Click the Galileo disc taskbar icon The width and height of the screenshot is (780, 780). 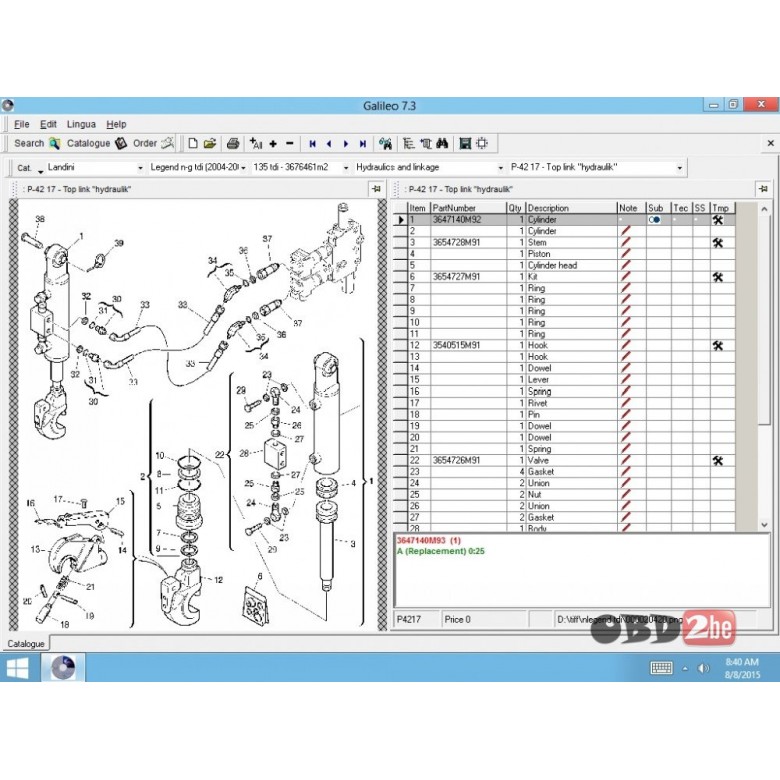(x=63, y=668)
